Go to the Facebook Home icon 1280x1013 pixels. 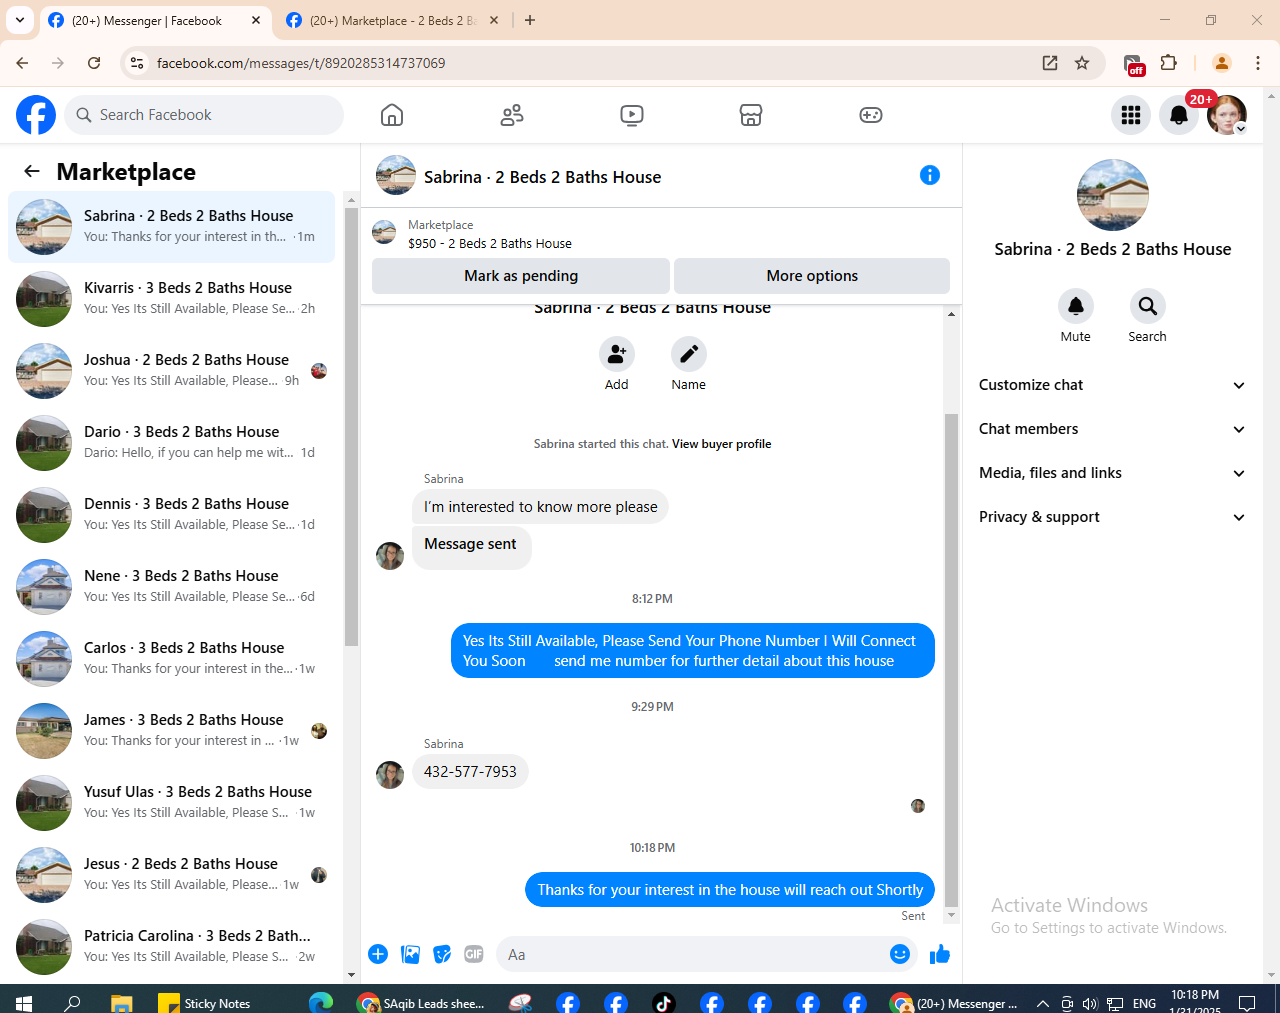click(x=392, y=115)
